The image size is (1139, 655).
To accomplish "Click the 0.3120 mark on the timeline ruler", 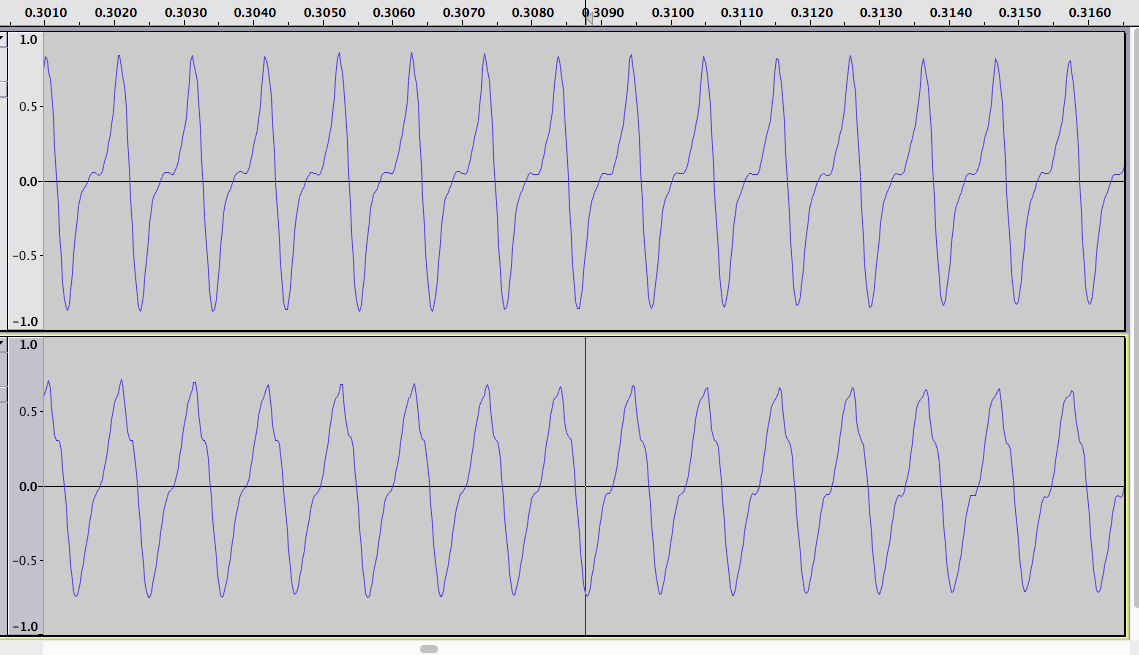I will tap(811, 12).
